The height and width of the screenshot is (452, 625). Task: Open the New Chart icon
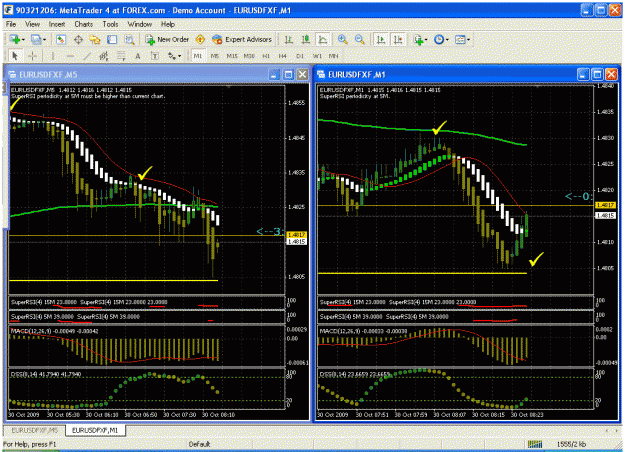[15, 39]
